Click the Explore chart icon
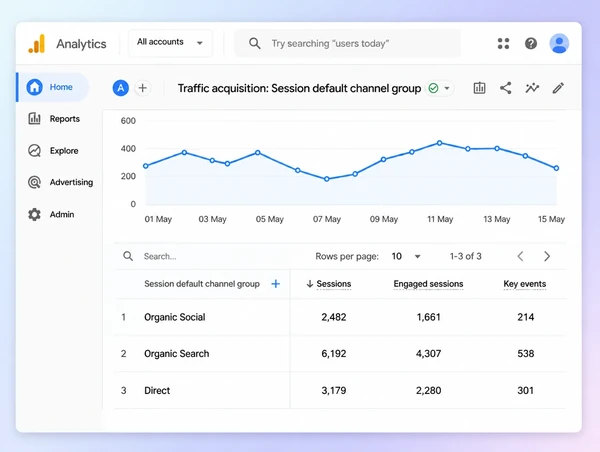 pyautogui.click(x=34, y=150)
